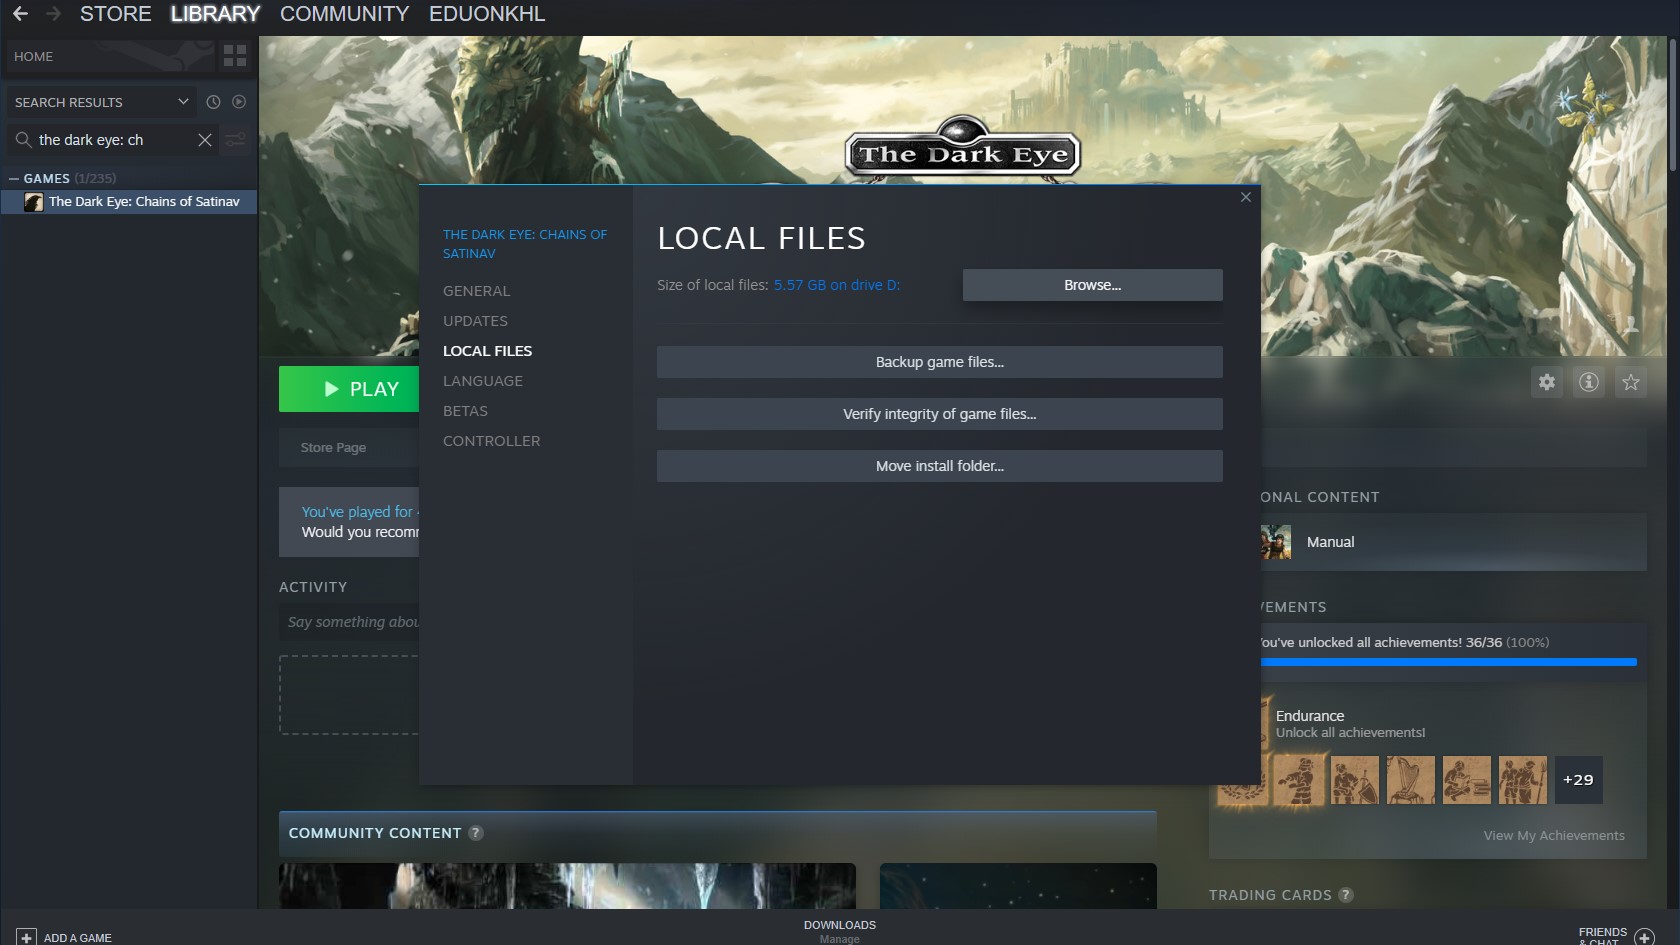Click Backup game files...
This screenshot has width=1680, height=945.
point(940,362)
